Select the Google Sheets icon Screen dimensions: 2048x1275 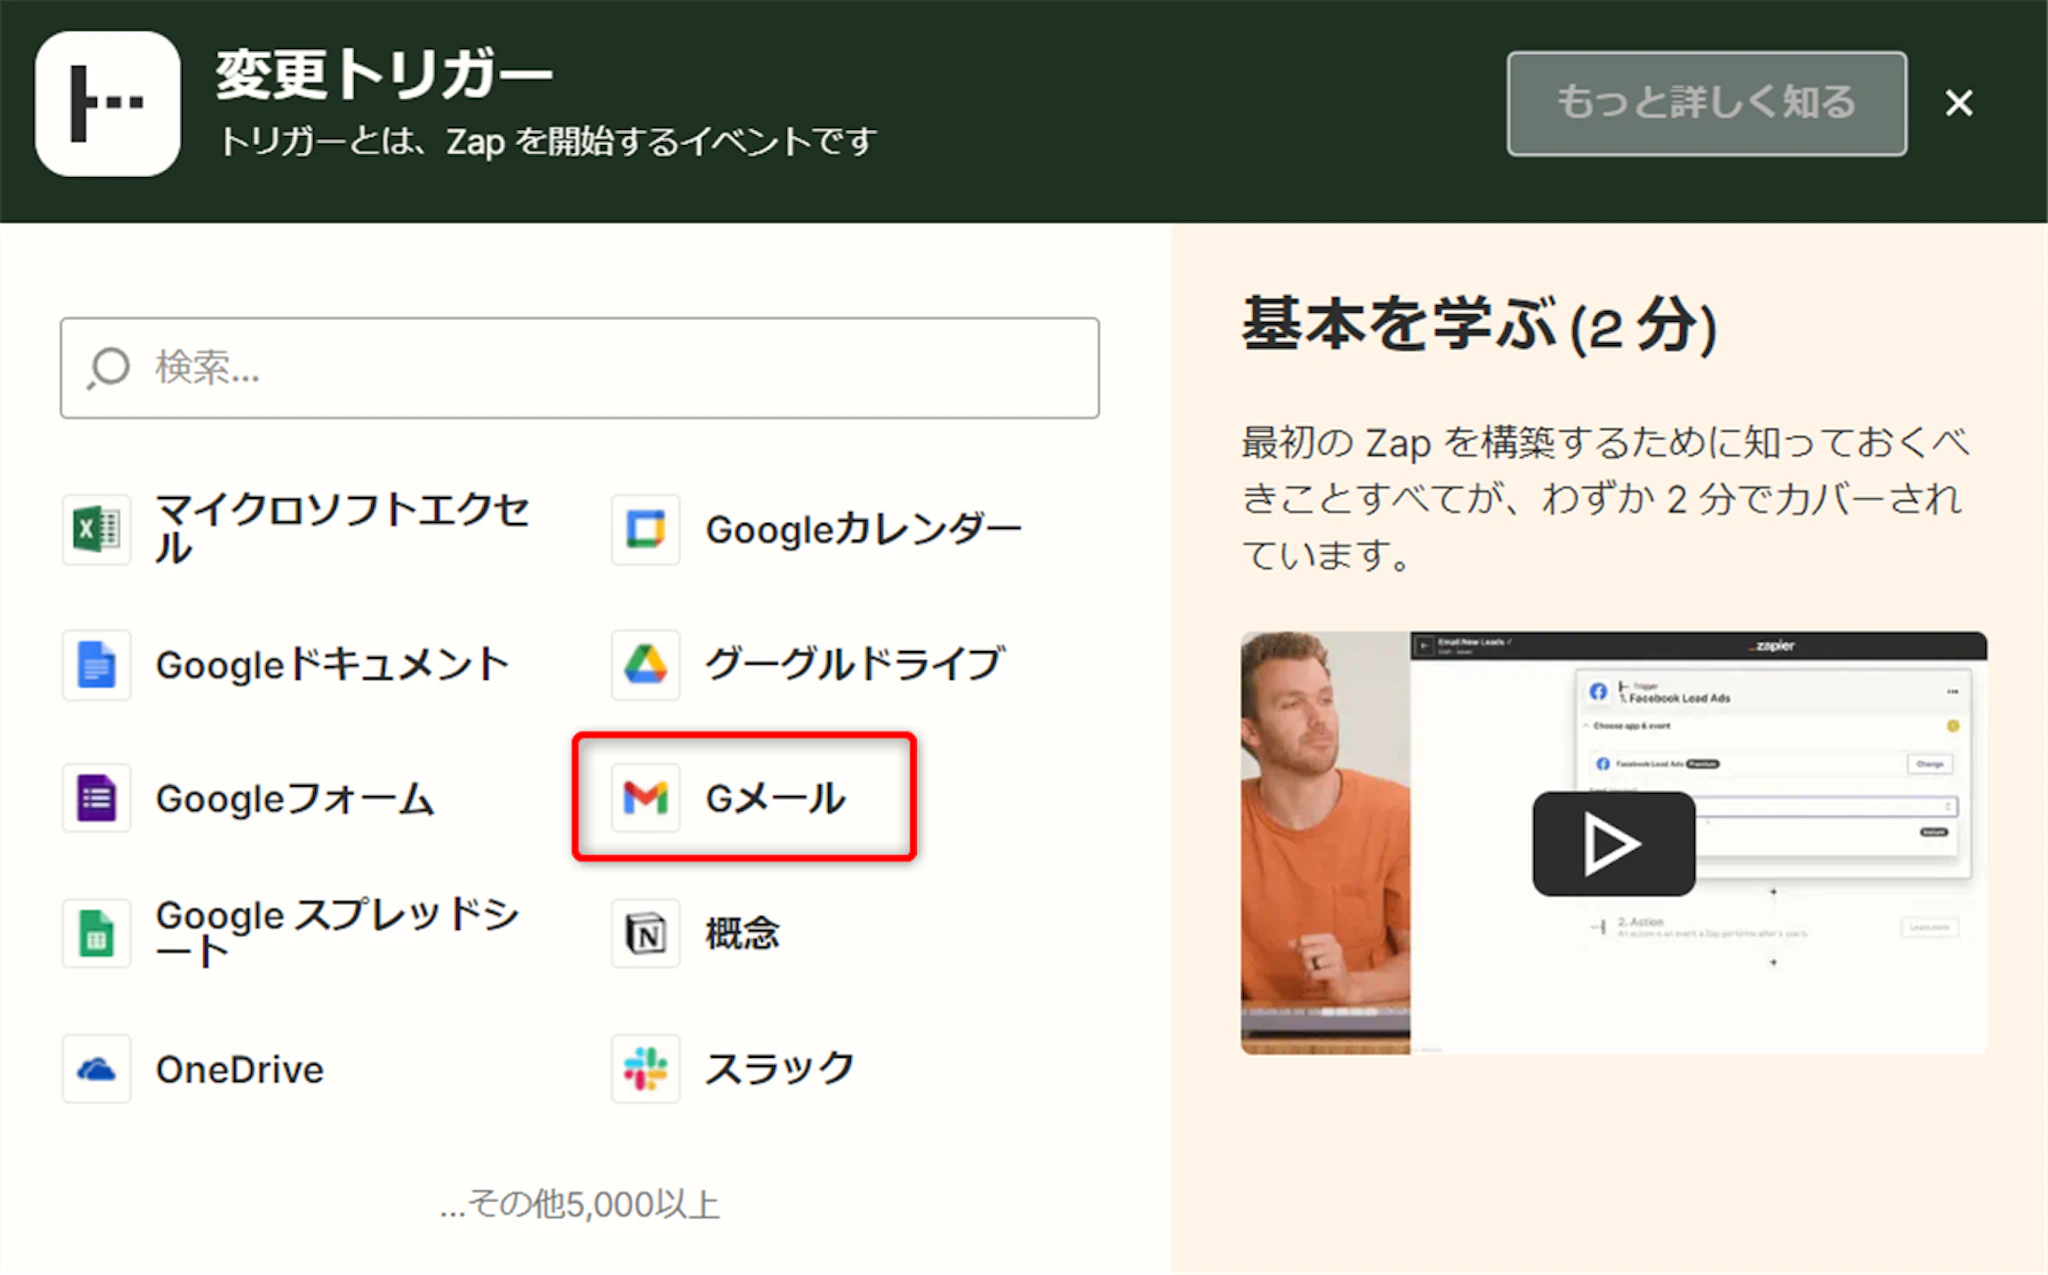click(x=96, y=933)
